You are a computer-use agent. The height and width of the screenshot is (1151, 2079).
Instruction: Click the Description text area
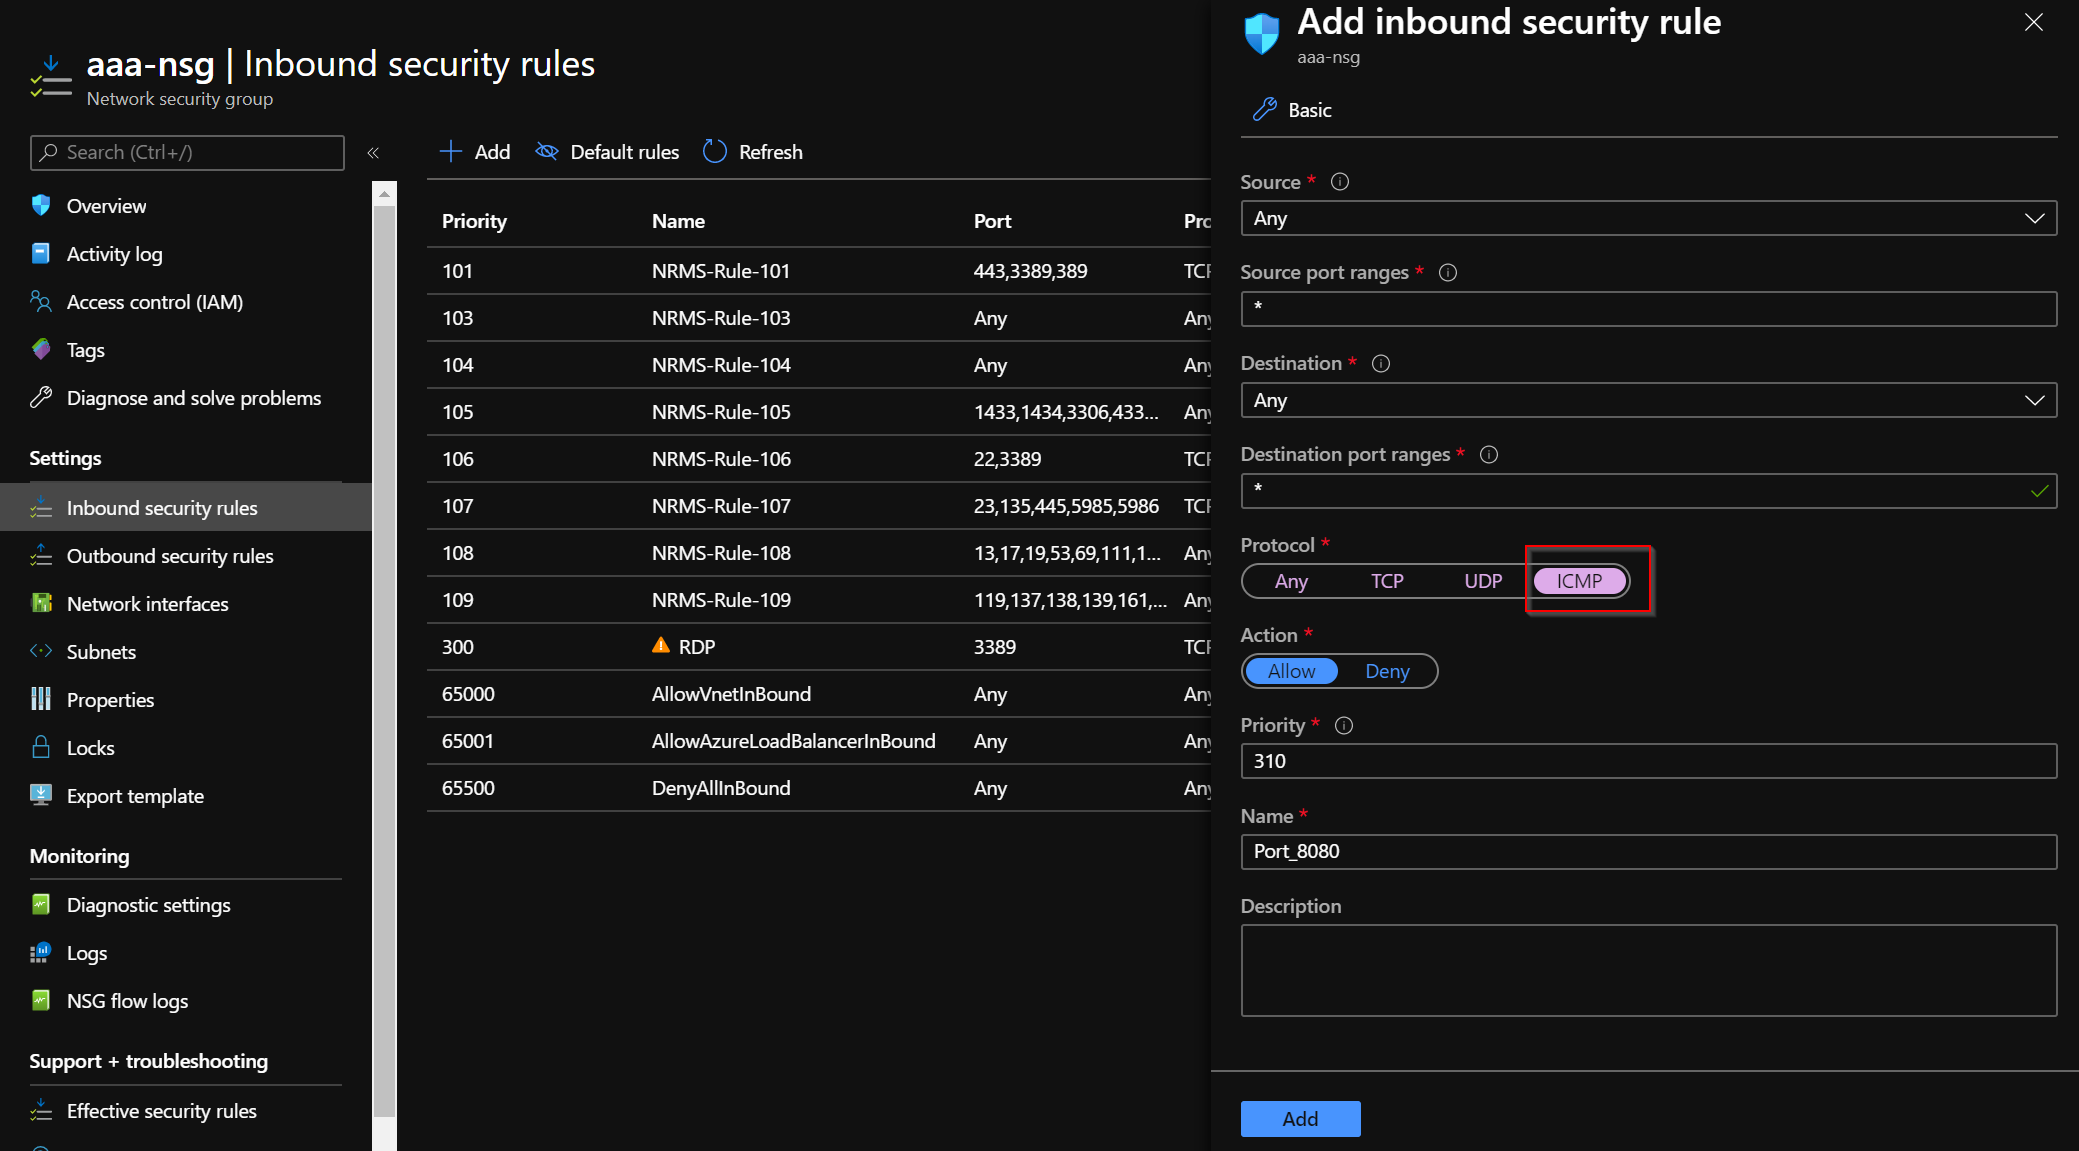coord(1649,970)
